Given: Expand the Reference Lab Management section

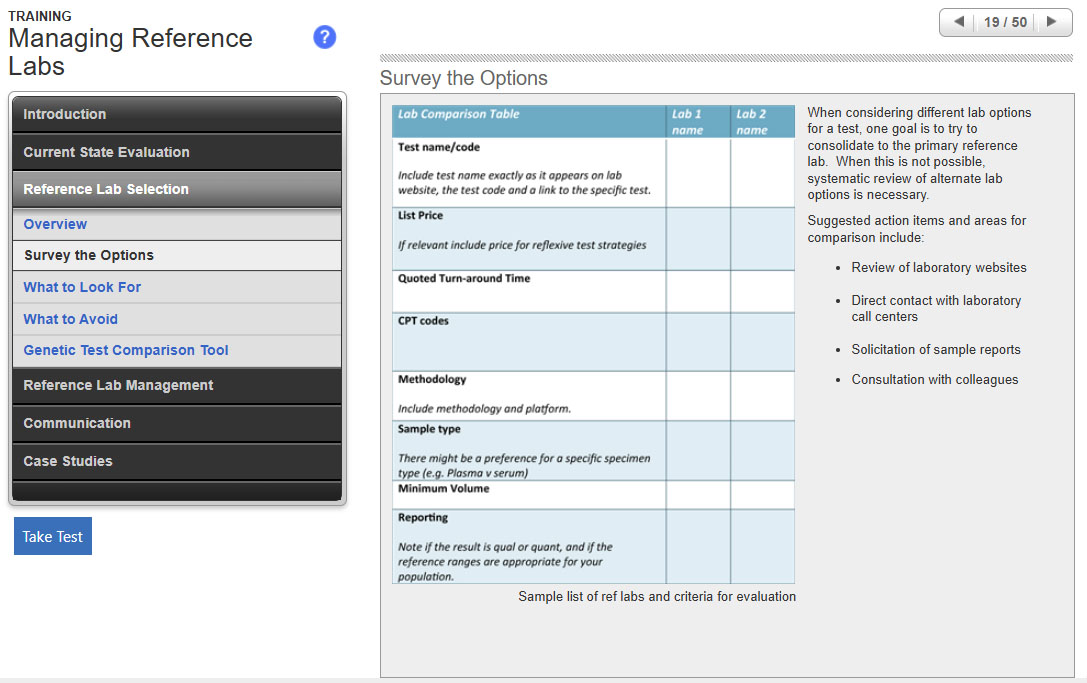Looking at the screenshot, I should 177,385.
